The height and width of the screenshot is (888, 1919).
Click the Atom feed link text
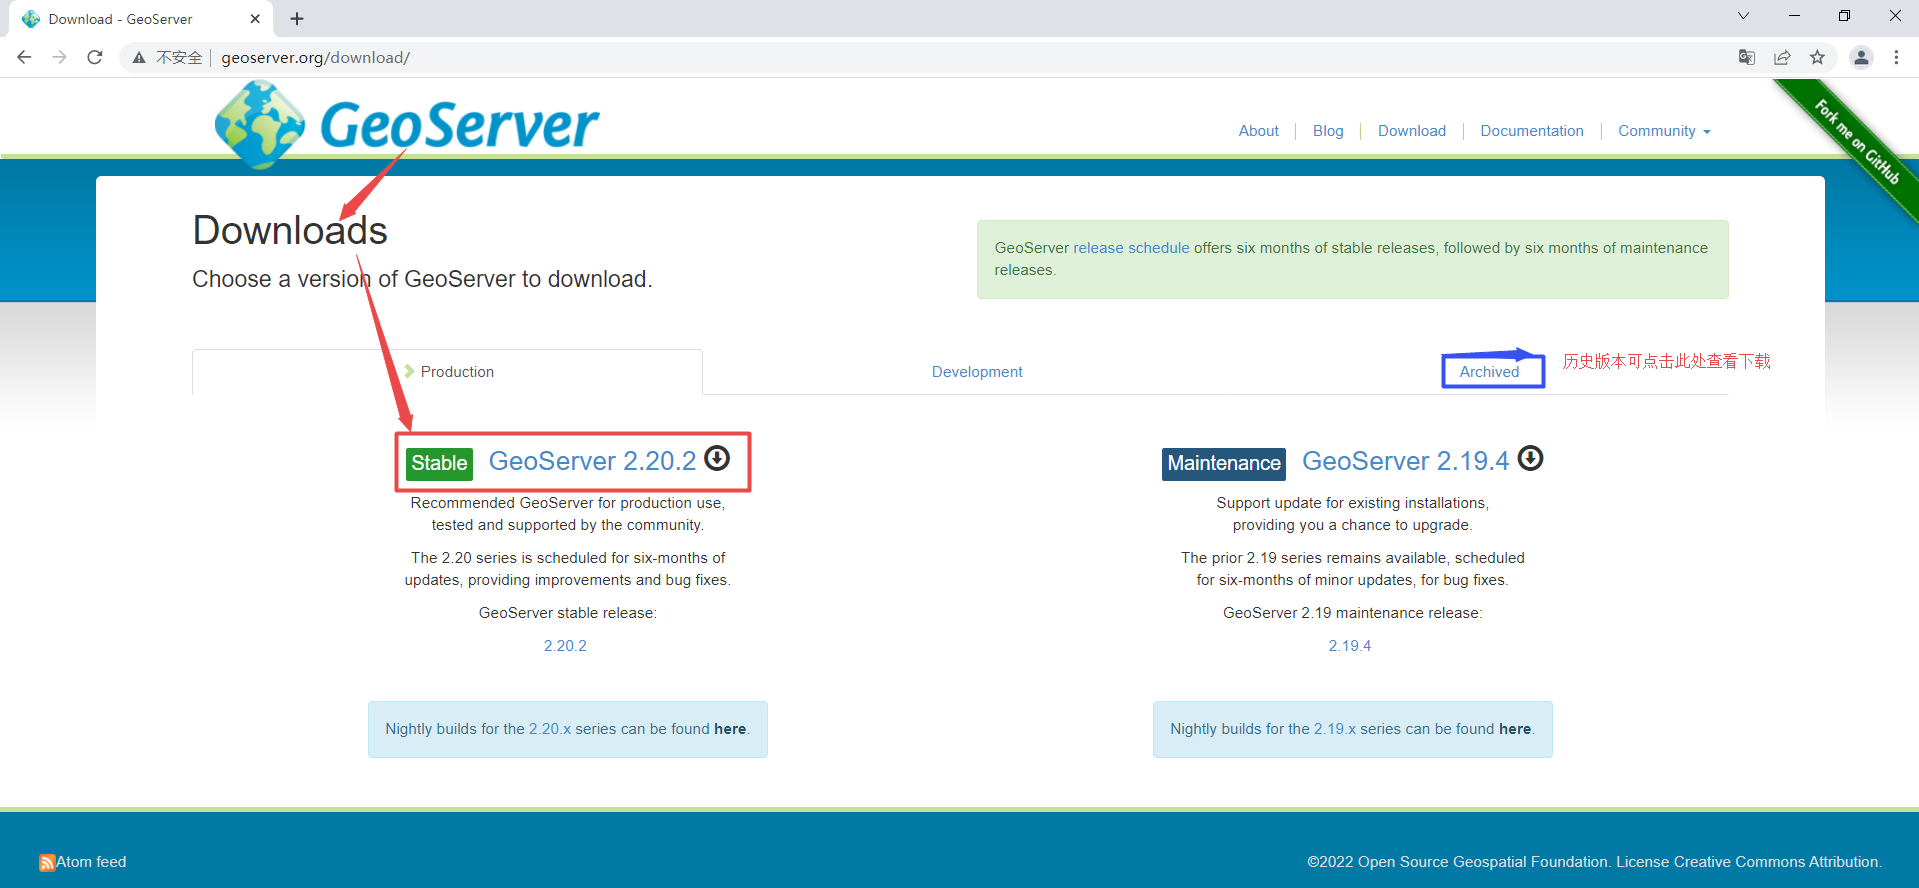(91, 862)
